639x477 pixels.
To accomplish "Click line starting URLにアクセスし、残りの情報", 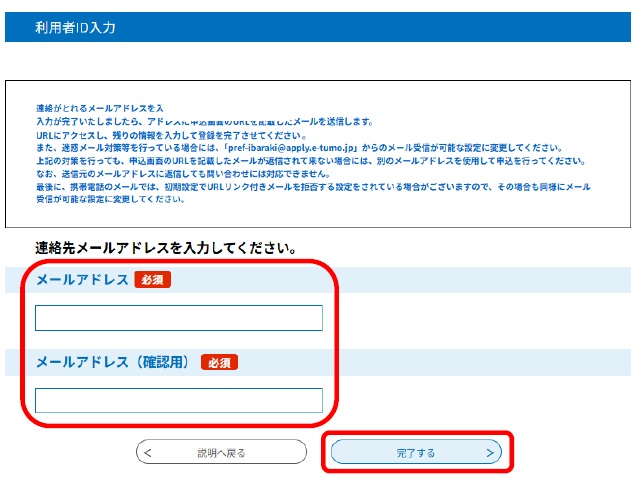I will (171, 135).
